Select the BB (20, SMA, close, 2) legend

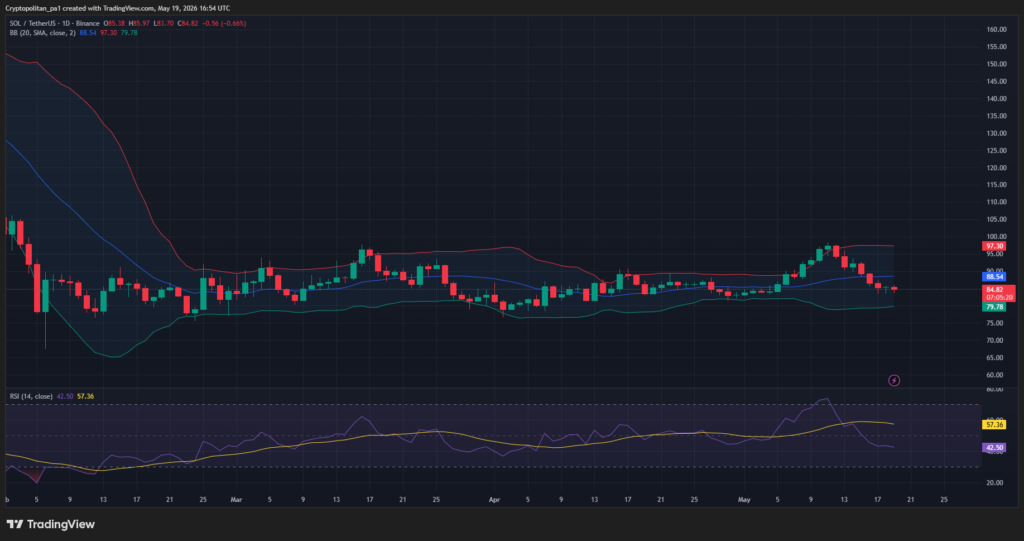[x=42, y=33]
